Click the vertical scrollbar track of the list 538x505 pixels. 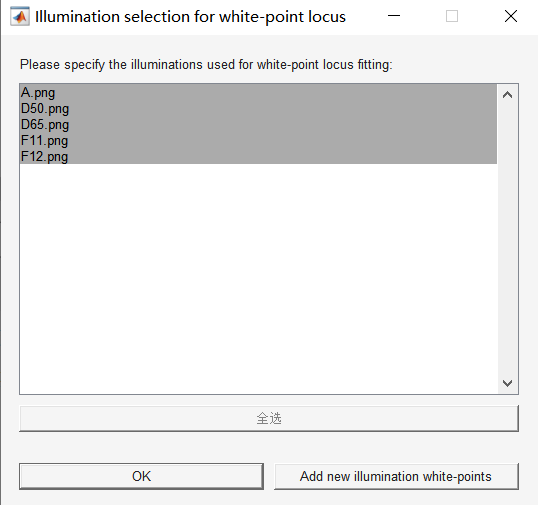507,240
